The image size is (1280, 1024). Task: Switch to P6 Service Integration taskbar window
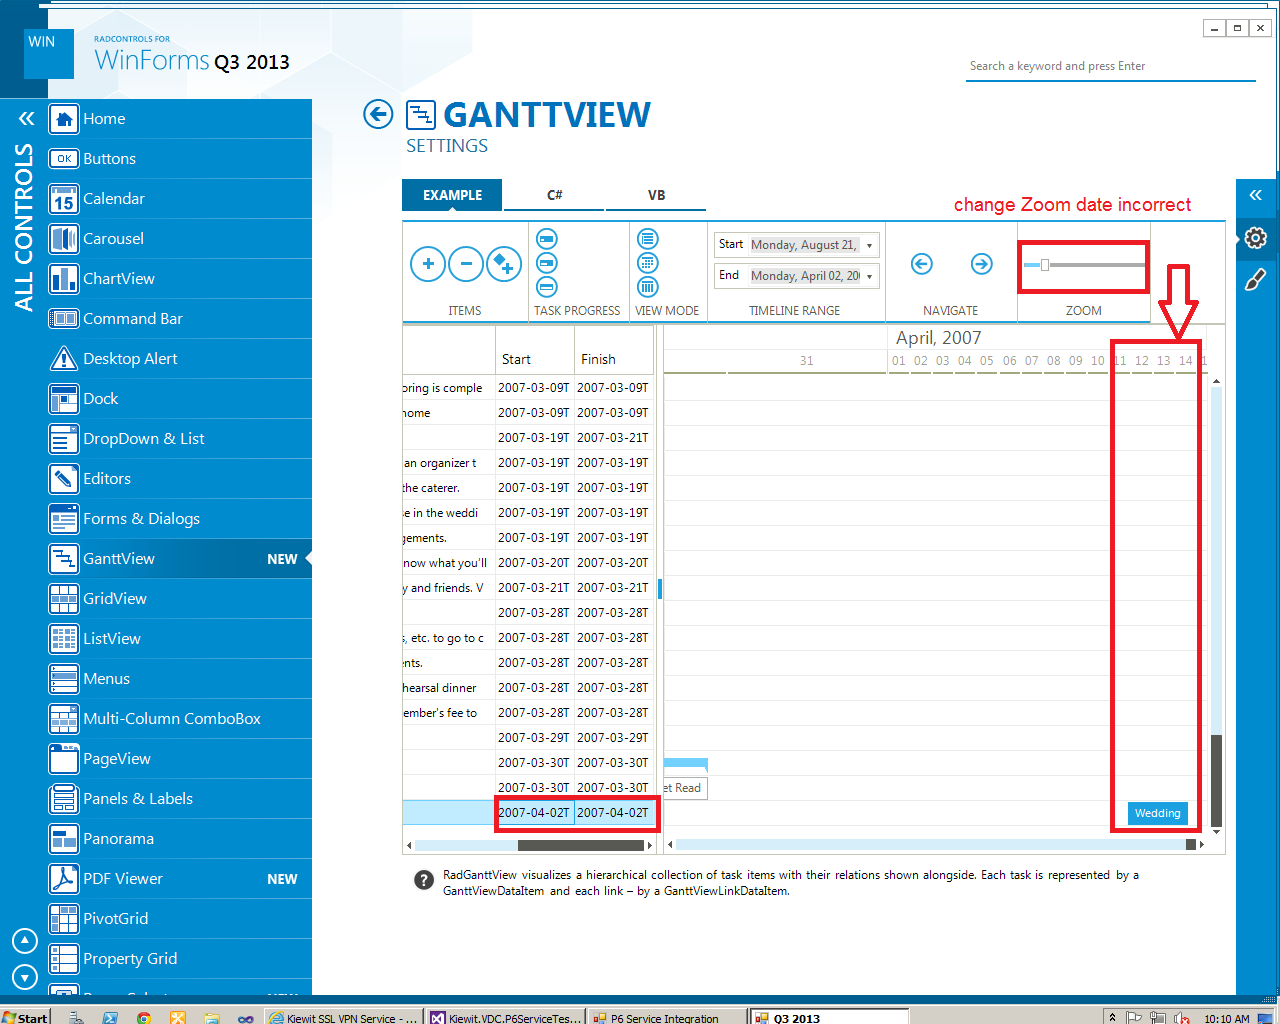click(x=666, y=1017)
